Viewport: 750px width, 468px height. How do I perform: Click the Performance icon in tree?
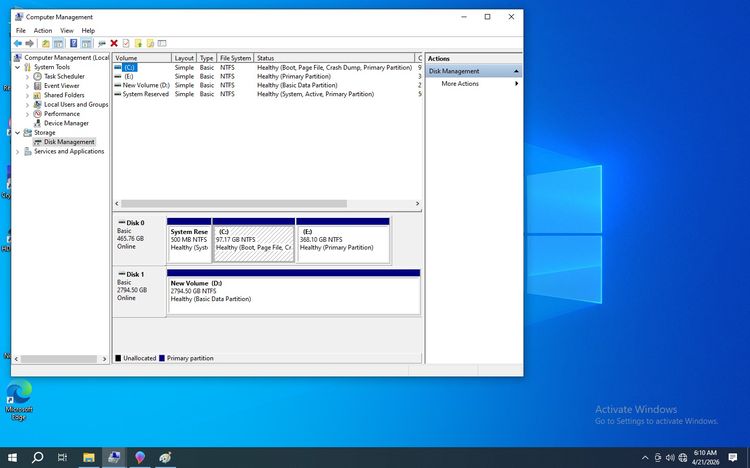click(37, 114)
